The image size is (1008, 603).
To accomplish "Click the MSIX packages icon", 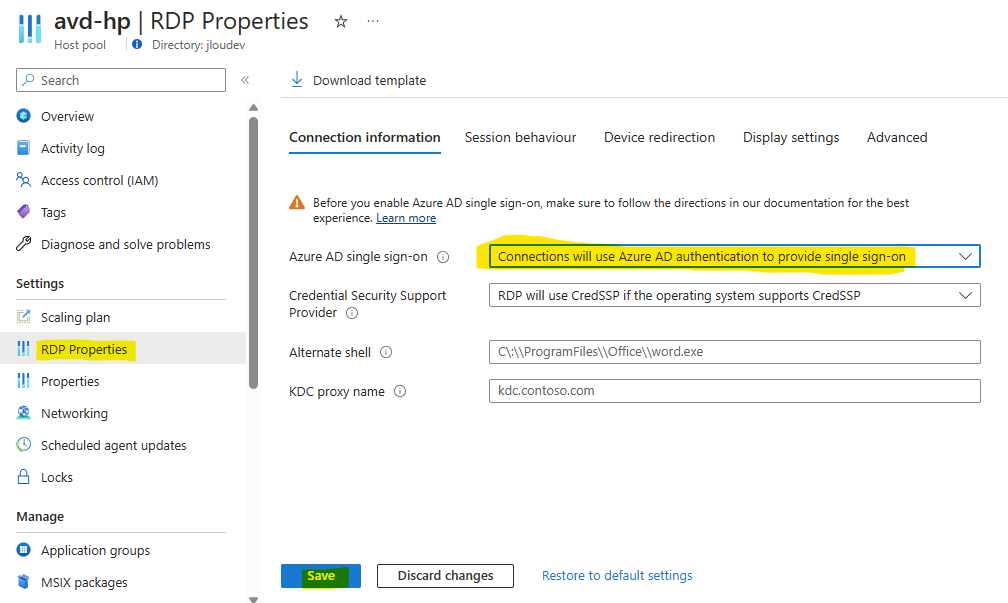I will coord(23,582).
